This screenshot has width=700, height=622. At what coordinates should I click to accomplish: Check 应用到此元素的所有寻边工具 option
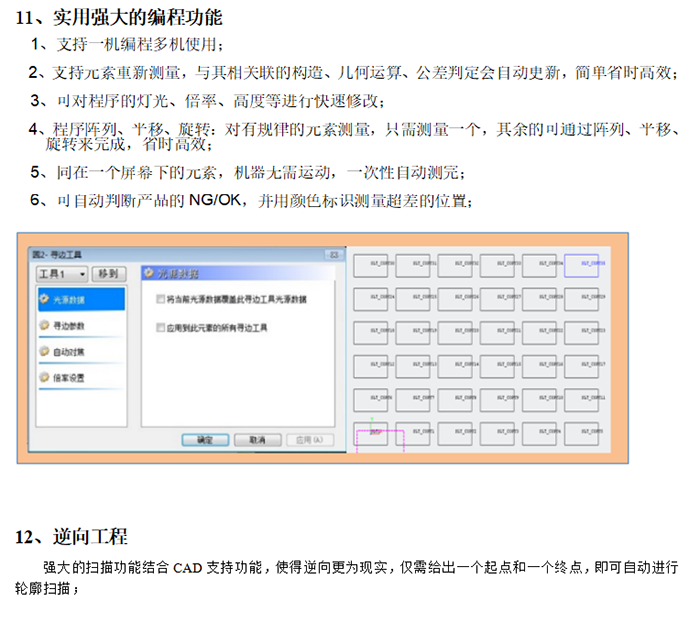161,327
